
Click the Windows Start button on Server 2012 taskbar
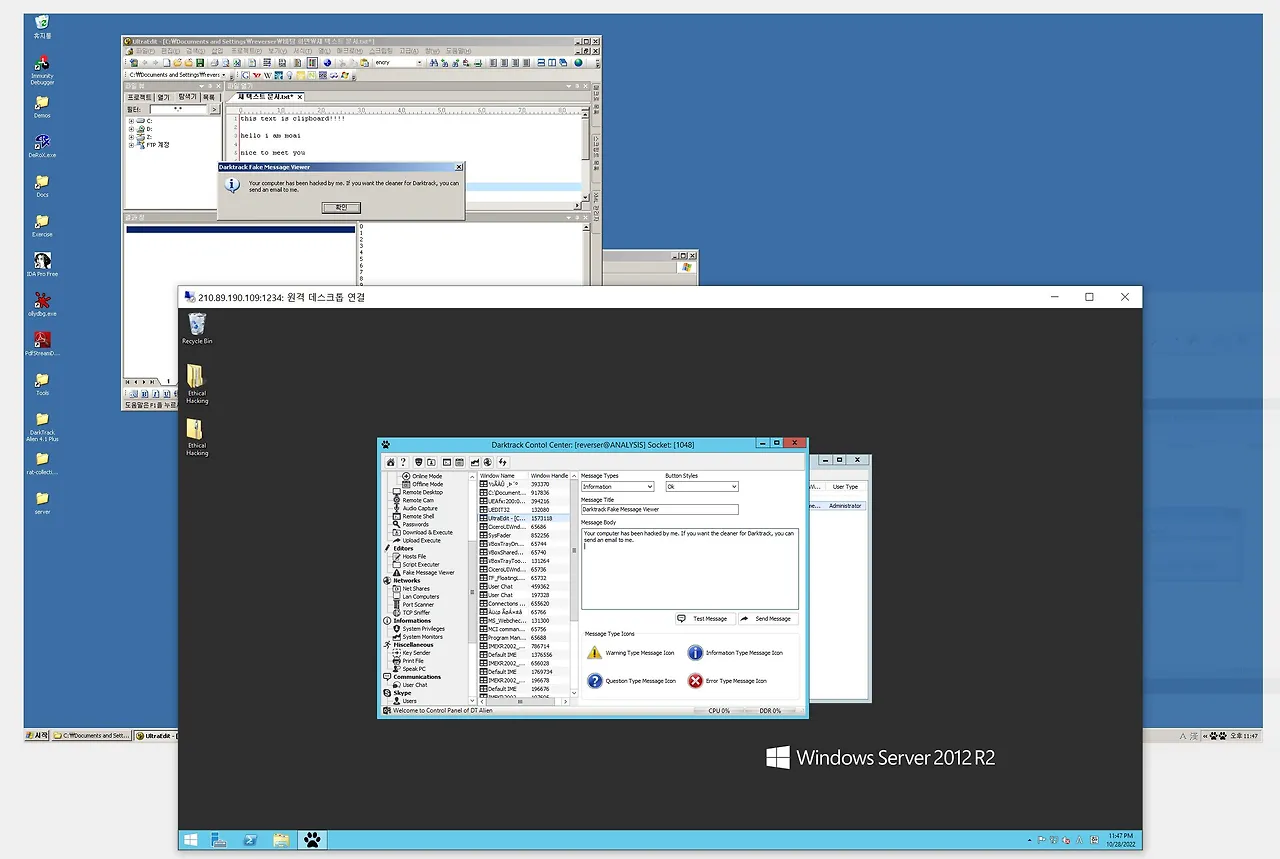point(190,840)
